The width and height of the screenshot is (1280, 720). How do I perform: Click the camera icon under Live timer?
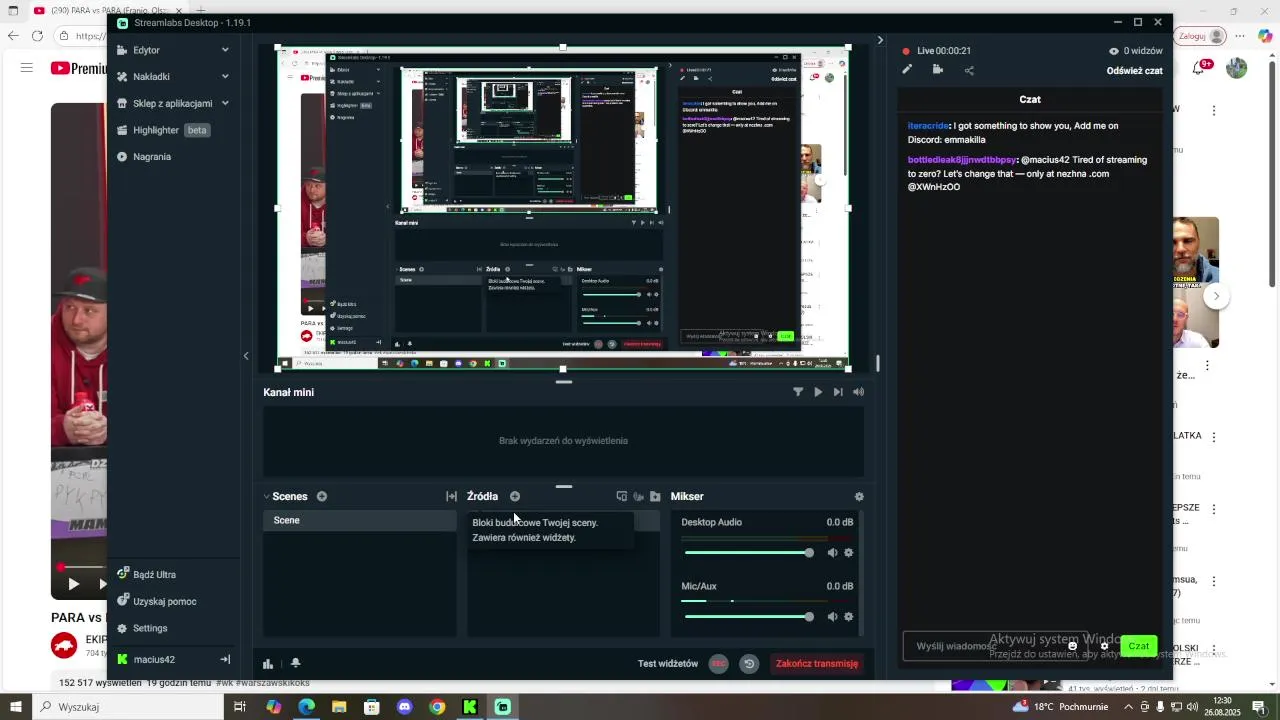click(x=938, y=70)
